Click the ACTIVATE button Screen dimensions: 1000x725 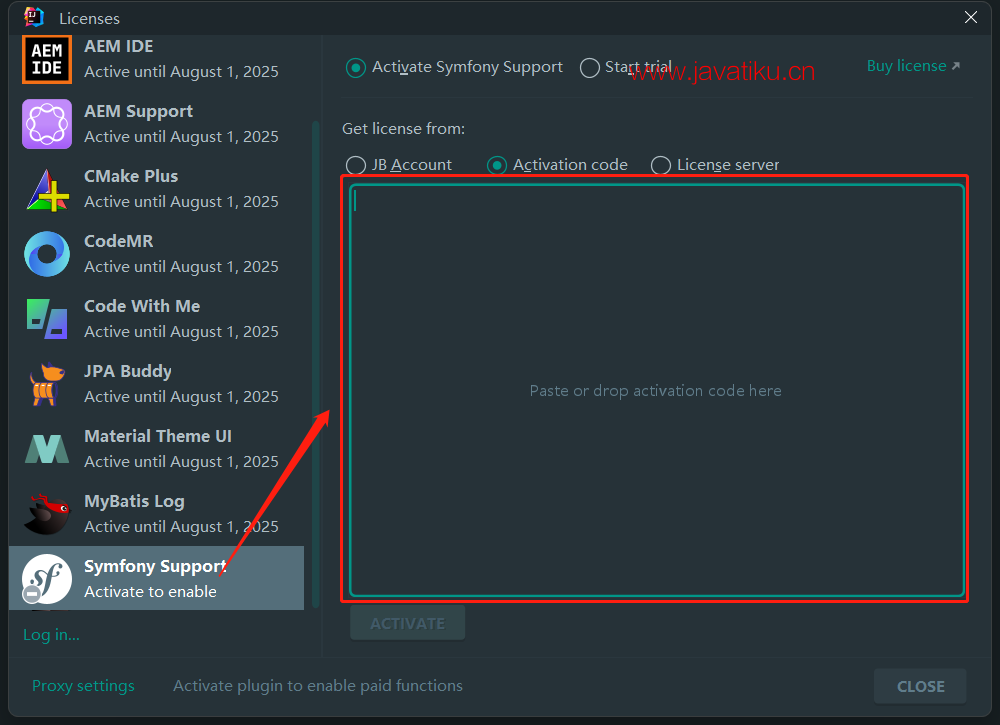click(x=407, y=623)
